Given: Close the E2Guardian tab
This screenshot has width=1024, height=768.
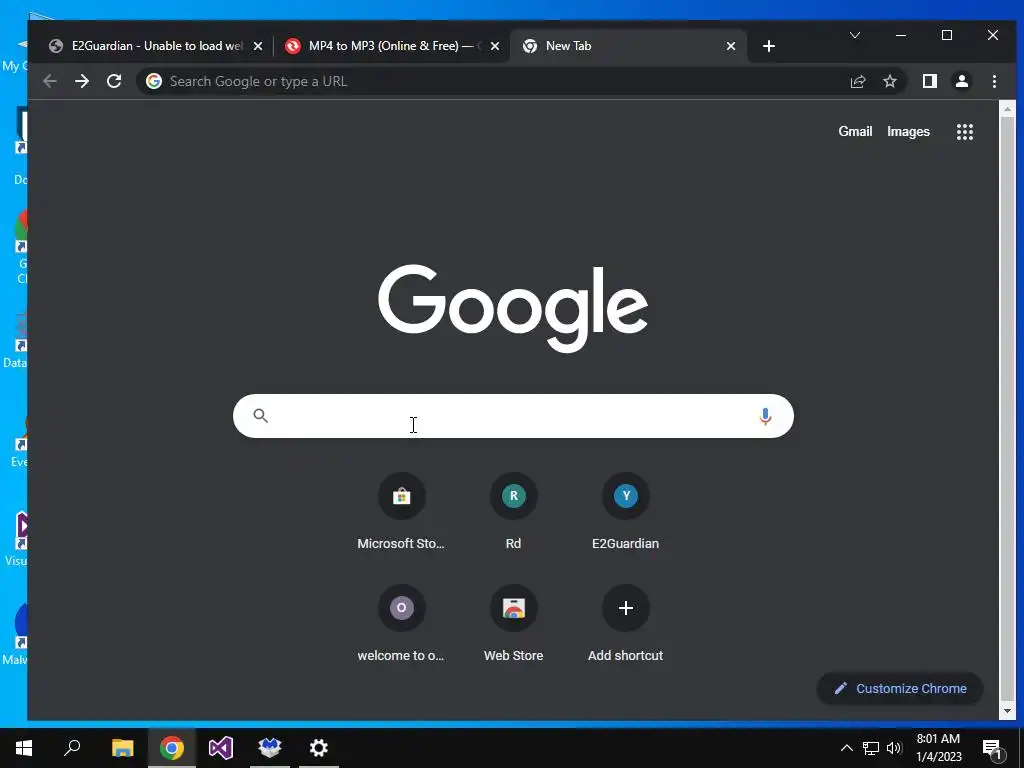Looking at the screenshot, I should [258, 46].
